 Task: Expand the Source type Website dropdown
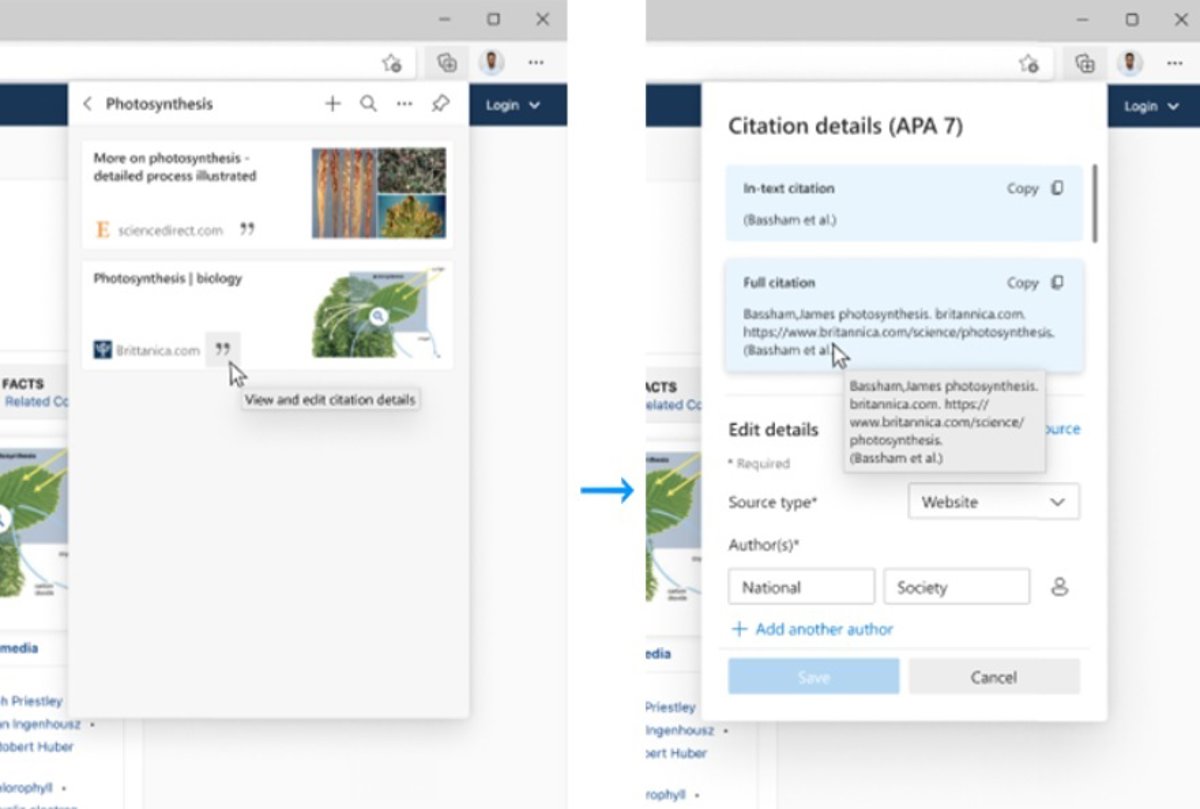coord(993,502)
